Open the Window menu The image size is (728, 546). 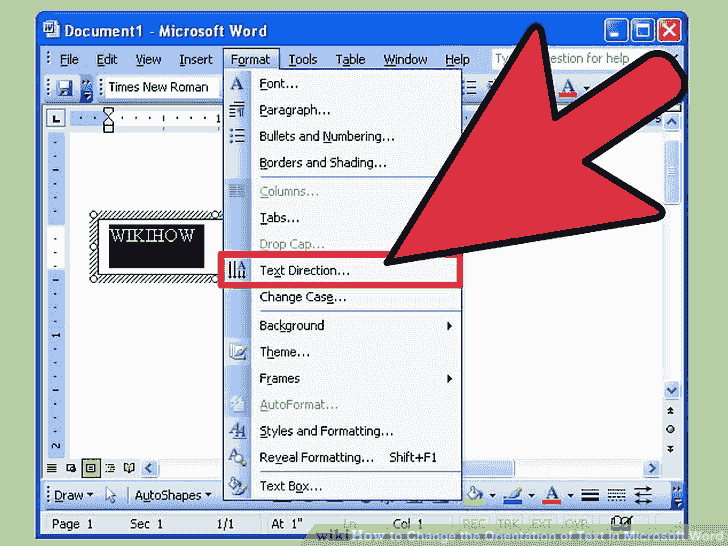[405, 60]
